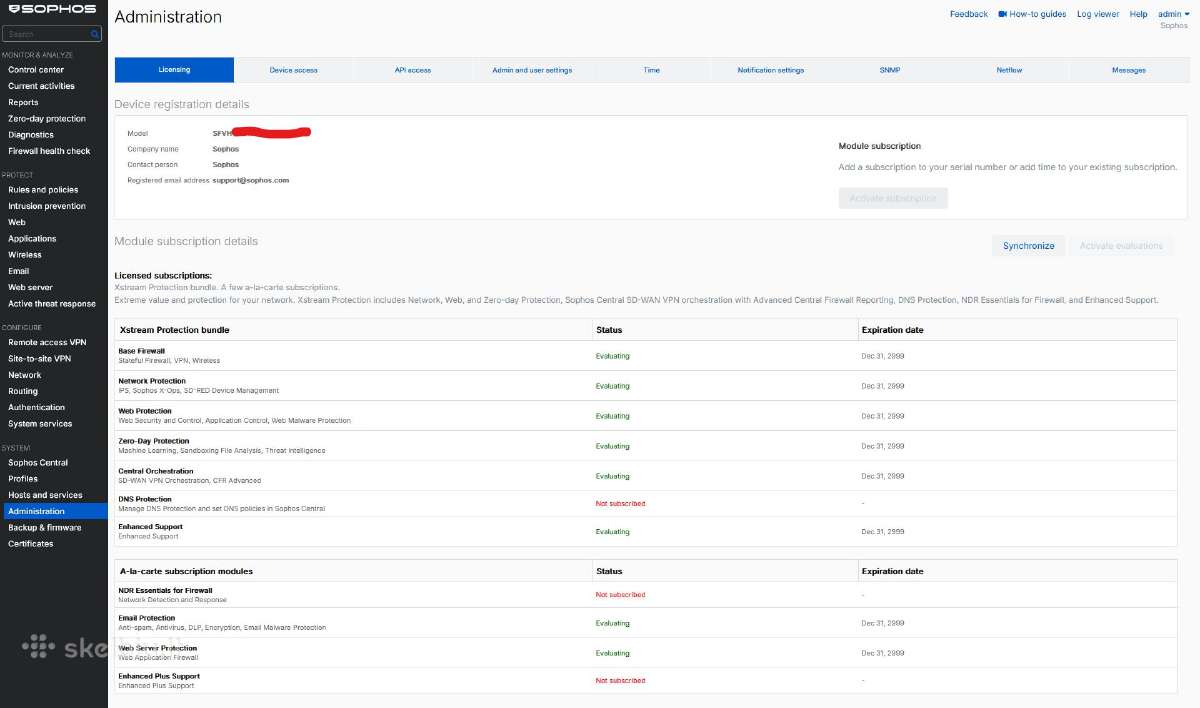Open Active threat response in sidebar
1200x708 pixels.
coord(53,304)
